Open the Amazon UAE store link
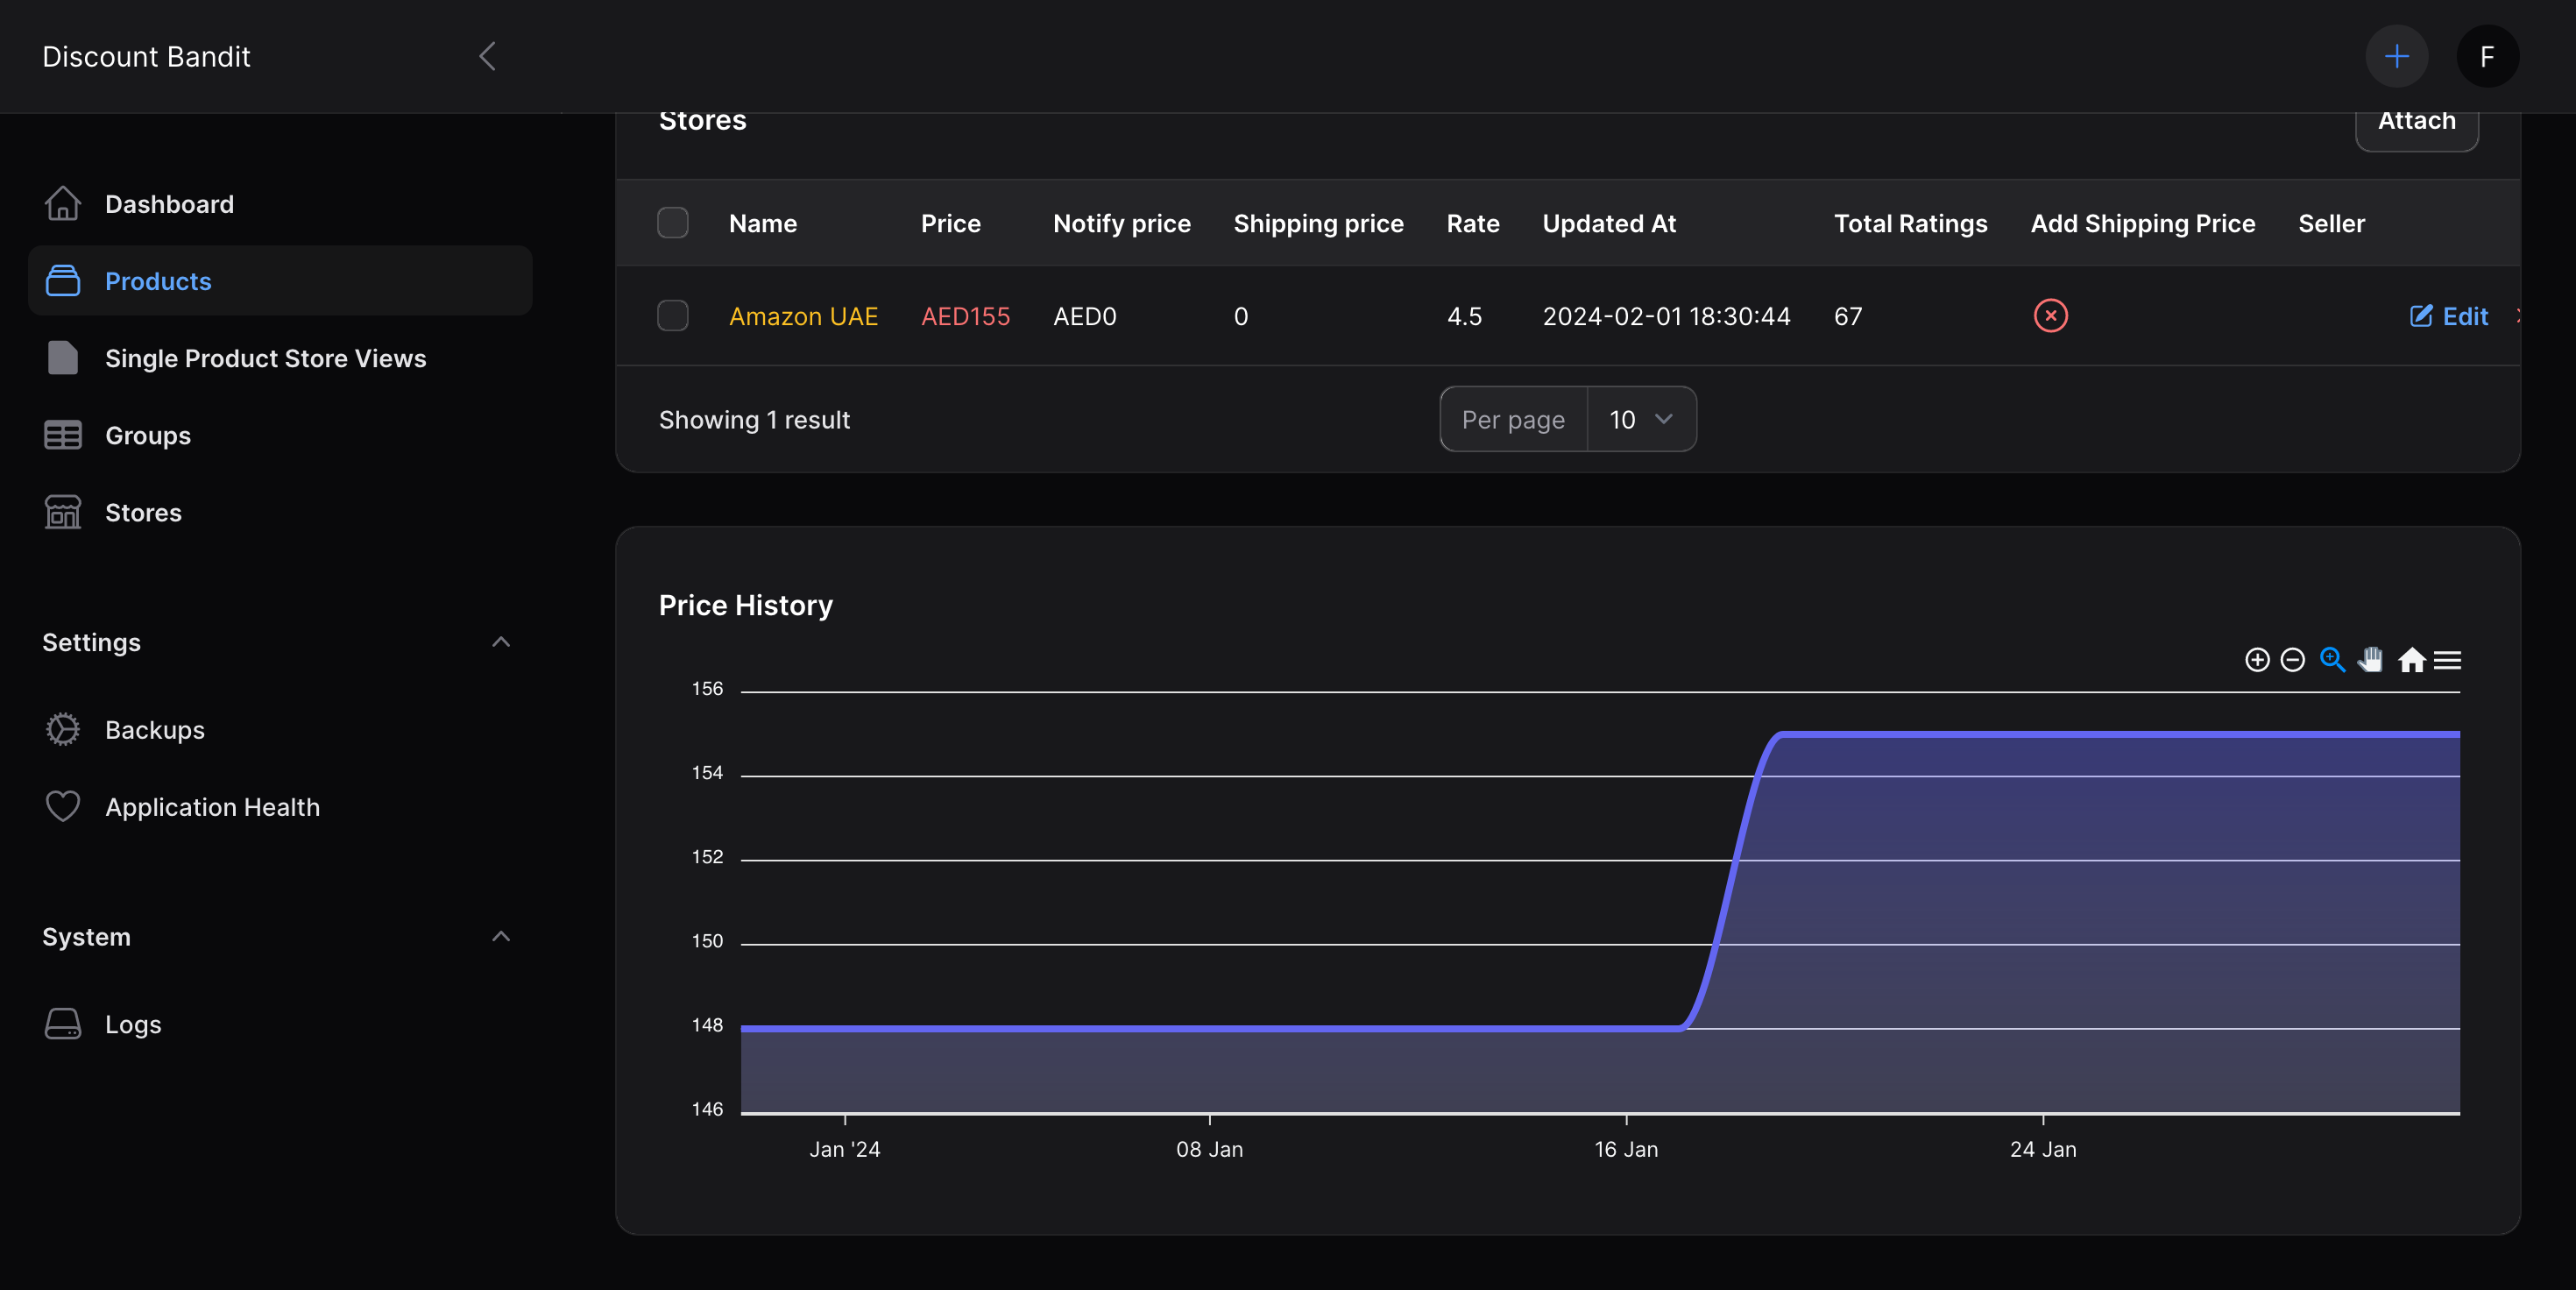Viewport: 2576px width, 1290px height. click(x=803, y=315)
